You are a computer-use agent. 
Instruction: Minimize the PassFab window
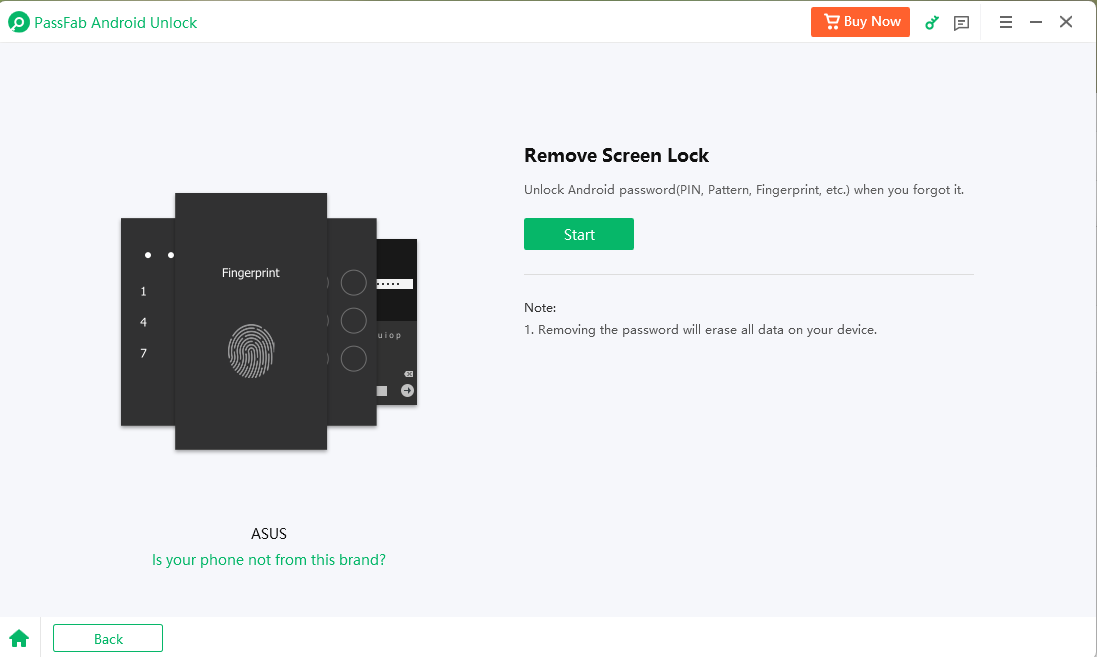coord(1036,22)
